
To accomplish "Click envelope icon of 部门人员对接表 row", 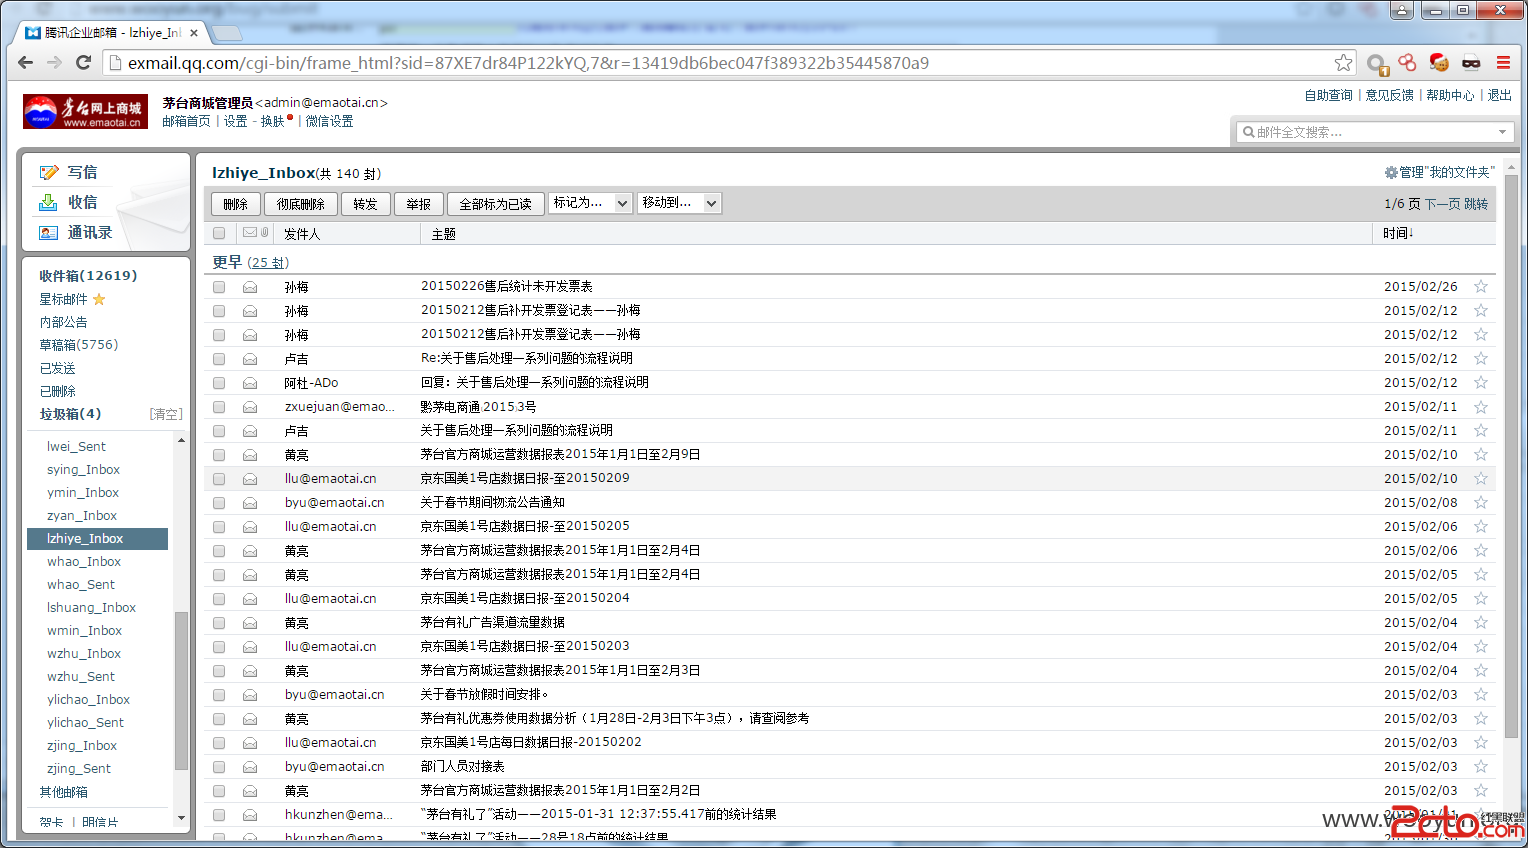I will (250, 767).
